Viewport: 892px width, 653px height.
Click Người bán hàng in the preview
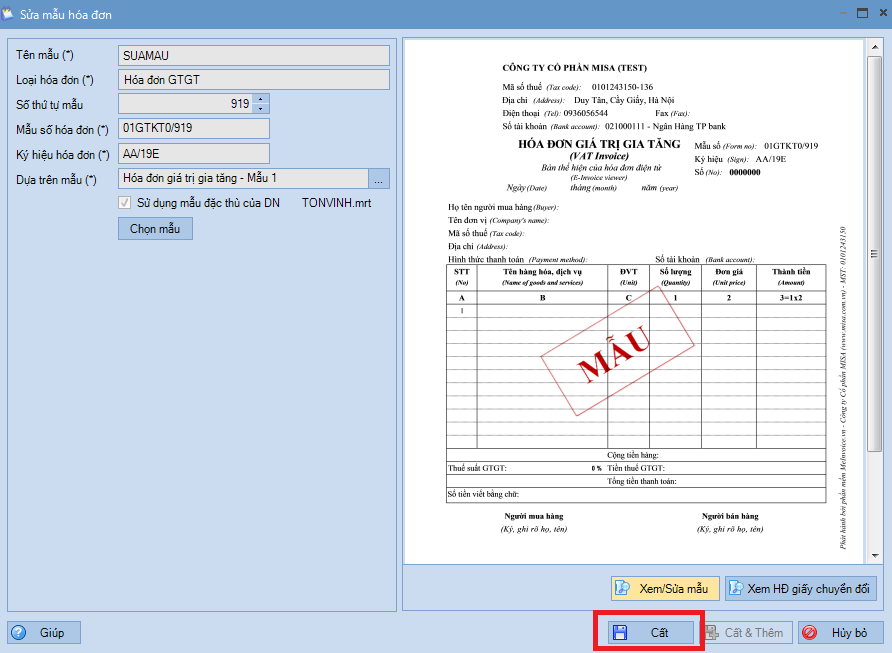click(x=730, y=516)
